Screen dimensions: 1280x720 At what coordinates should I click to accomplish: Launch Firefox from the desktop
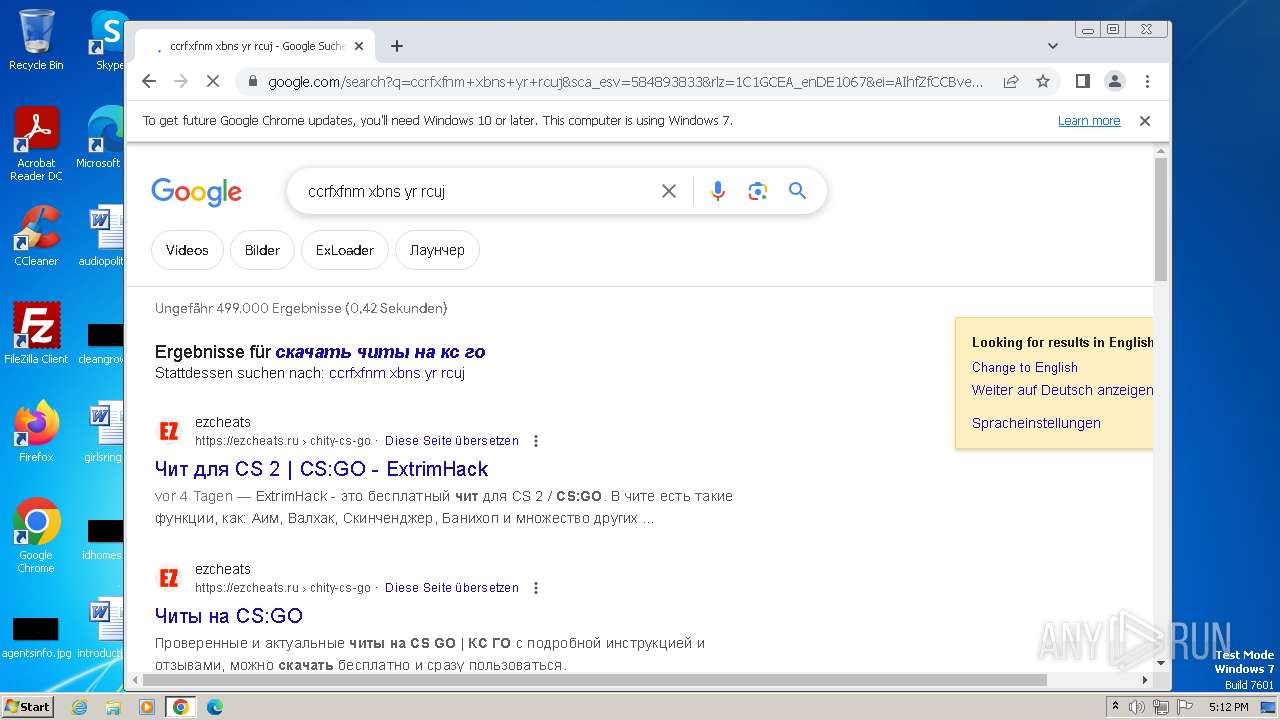pyautogui.click(x=36, y=432)
